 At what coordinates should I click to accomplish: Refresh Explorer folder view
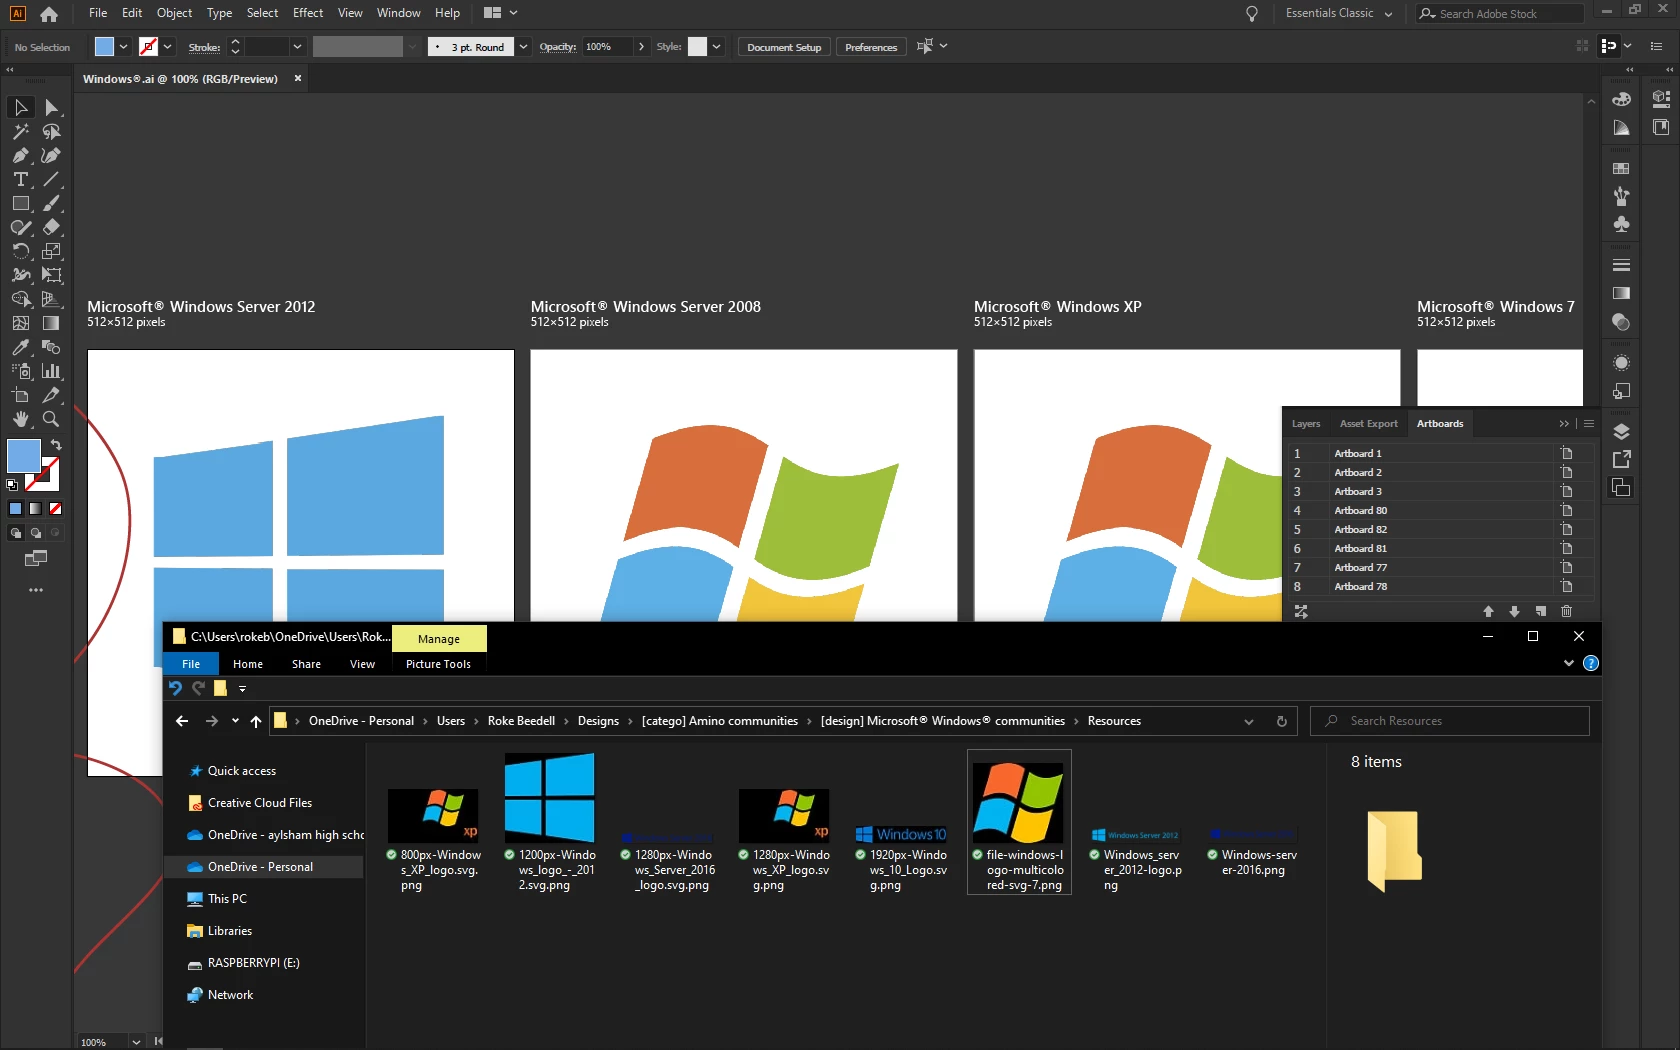click(1281, 722)
